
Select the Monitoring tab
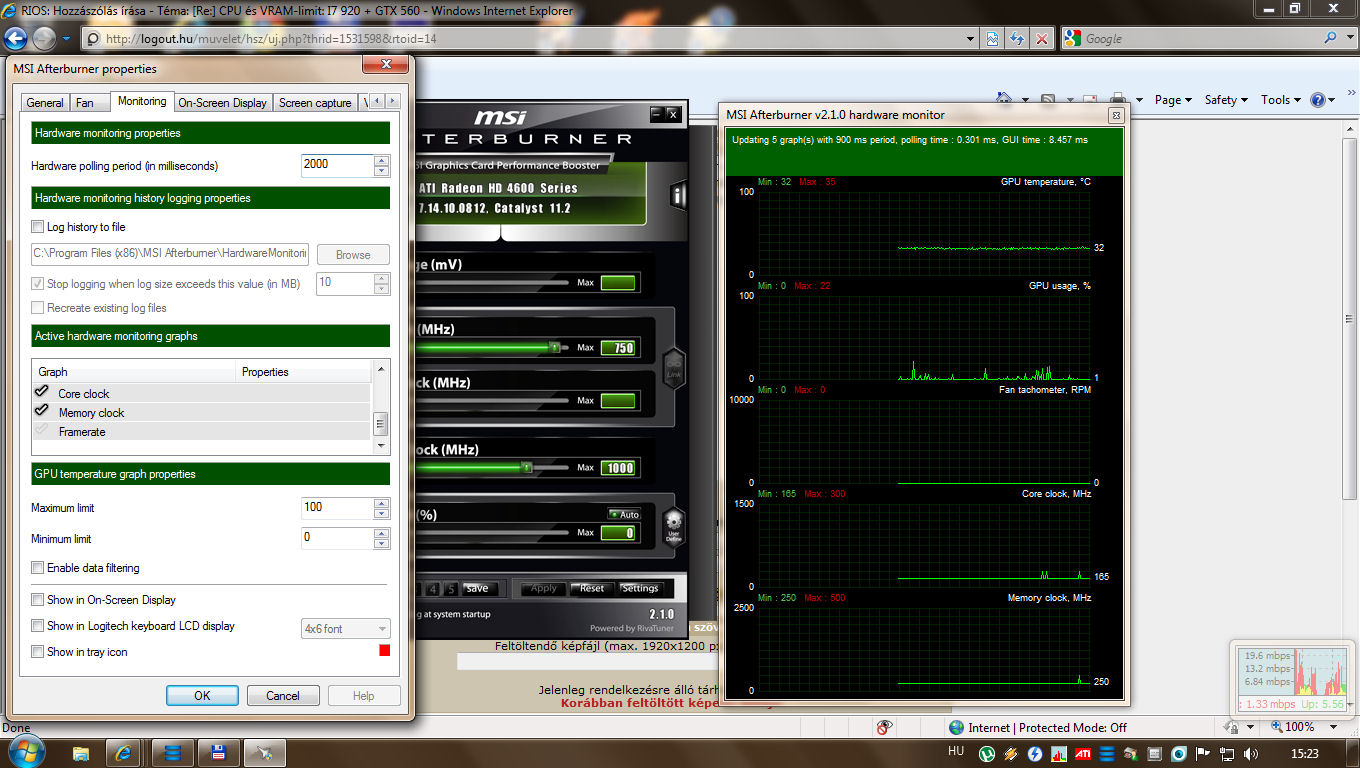[141, 101]
